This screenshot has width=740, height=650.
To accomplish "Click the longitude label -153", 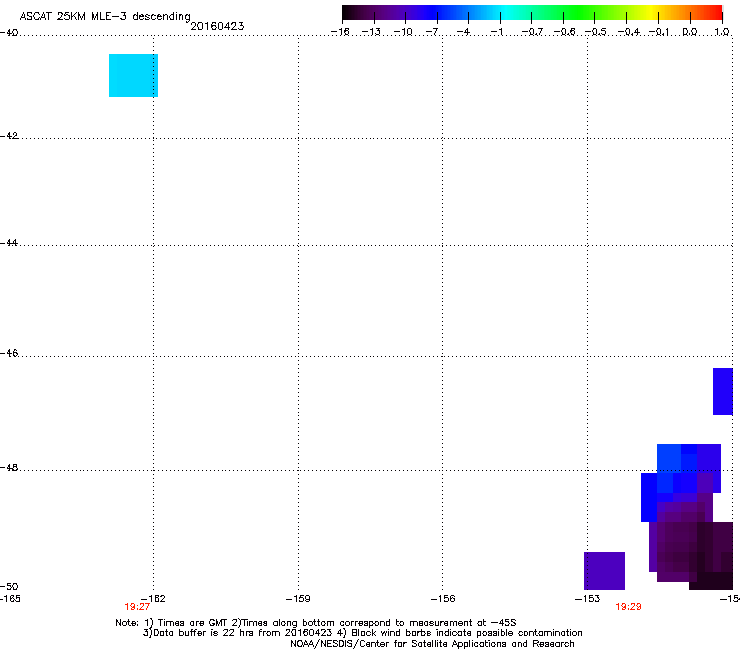I will coord(588,599).
